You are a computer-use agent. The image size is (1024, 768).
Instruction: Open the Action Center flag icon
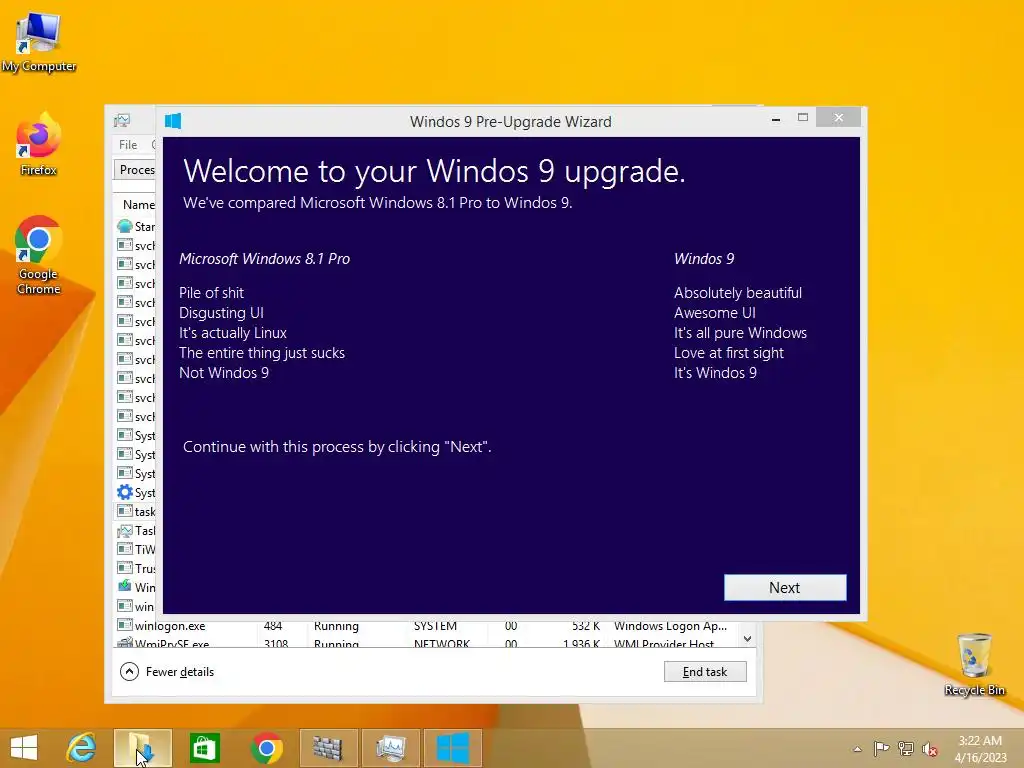(882, 748)
